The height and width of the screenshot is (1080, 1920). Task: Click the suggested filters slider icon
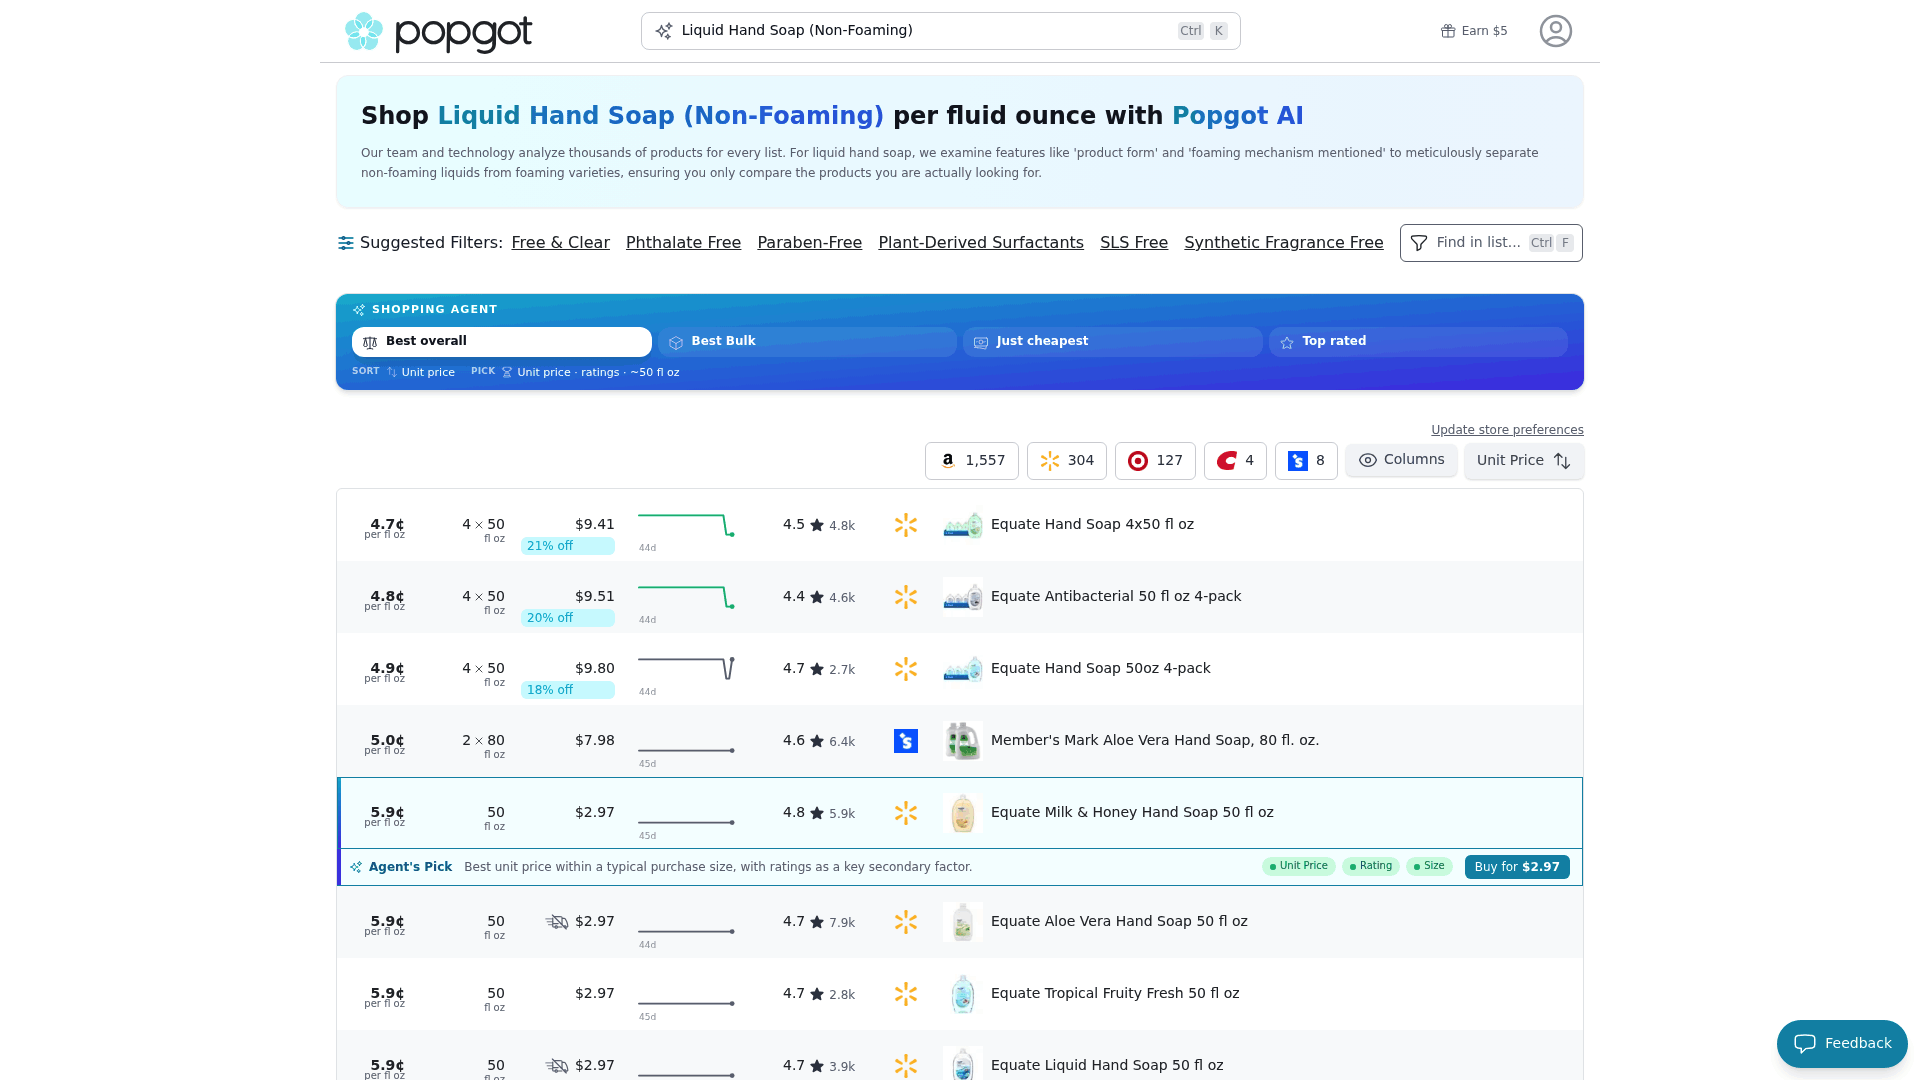tap(346, 243)
